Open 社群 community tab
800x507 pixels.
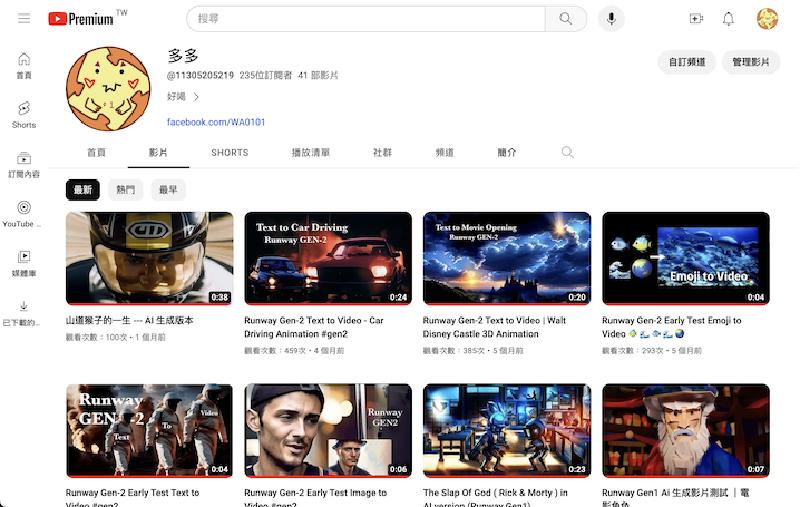pyautogui.click(x=382, y=152)
